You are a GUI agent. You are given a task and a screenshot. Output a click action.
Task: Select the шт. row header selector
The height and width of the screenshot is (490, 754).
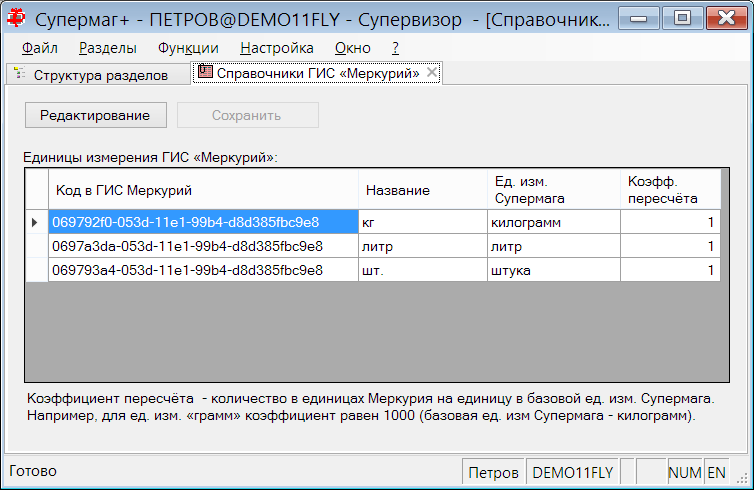coord(37,270)
